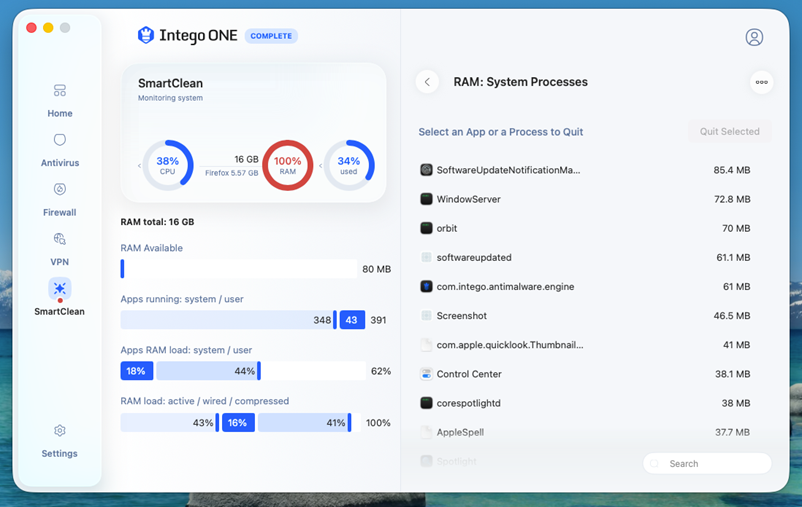Select the Control Center process name
This screenshot has width=802, height=507.
[x=469, y=374]
